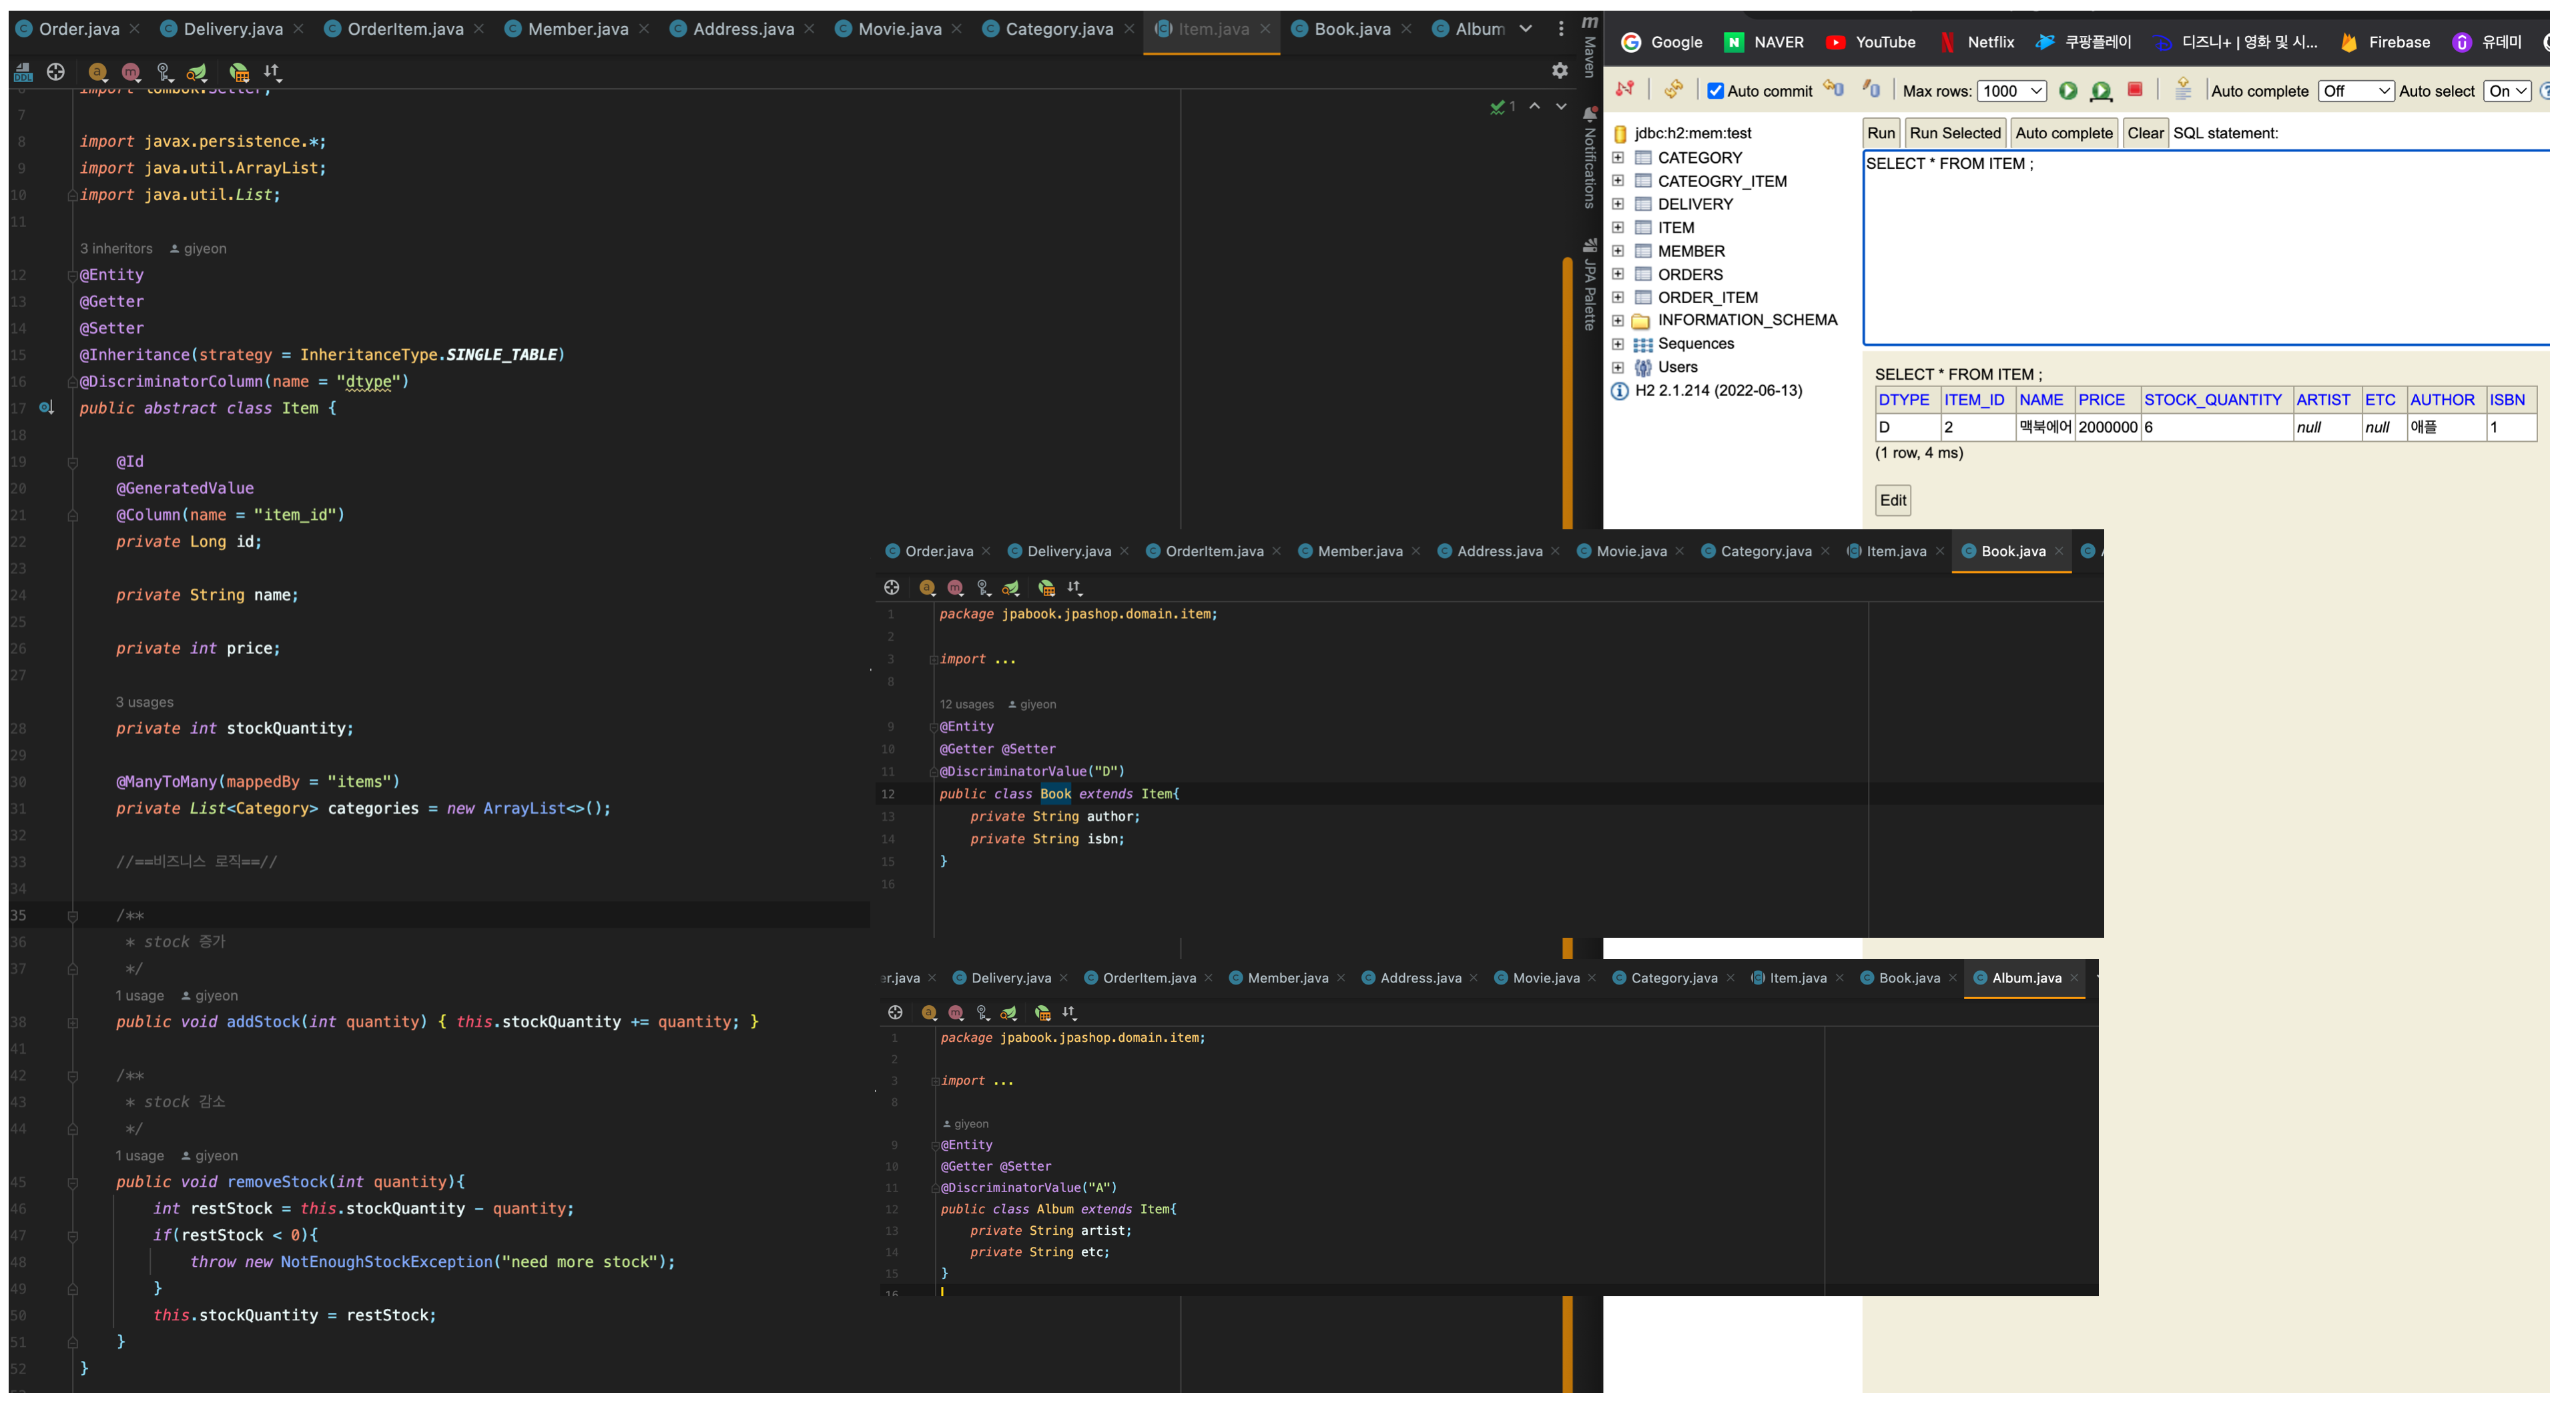Click the green H2 Run play icon

(x=2068, y=91)
